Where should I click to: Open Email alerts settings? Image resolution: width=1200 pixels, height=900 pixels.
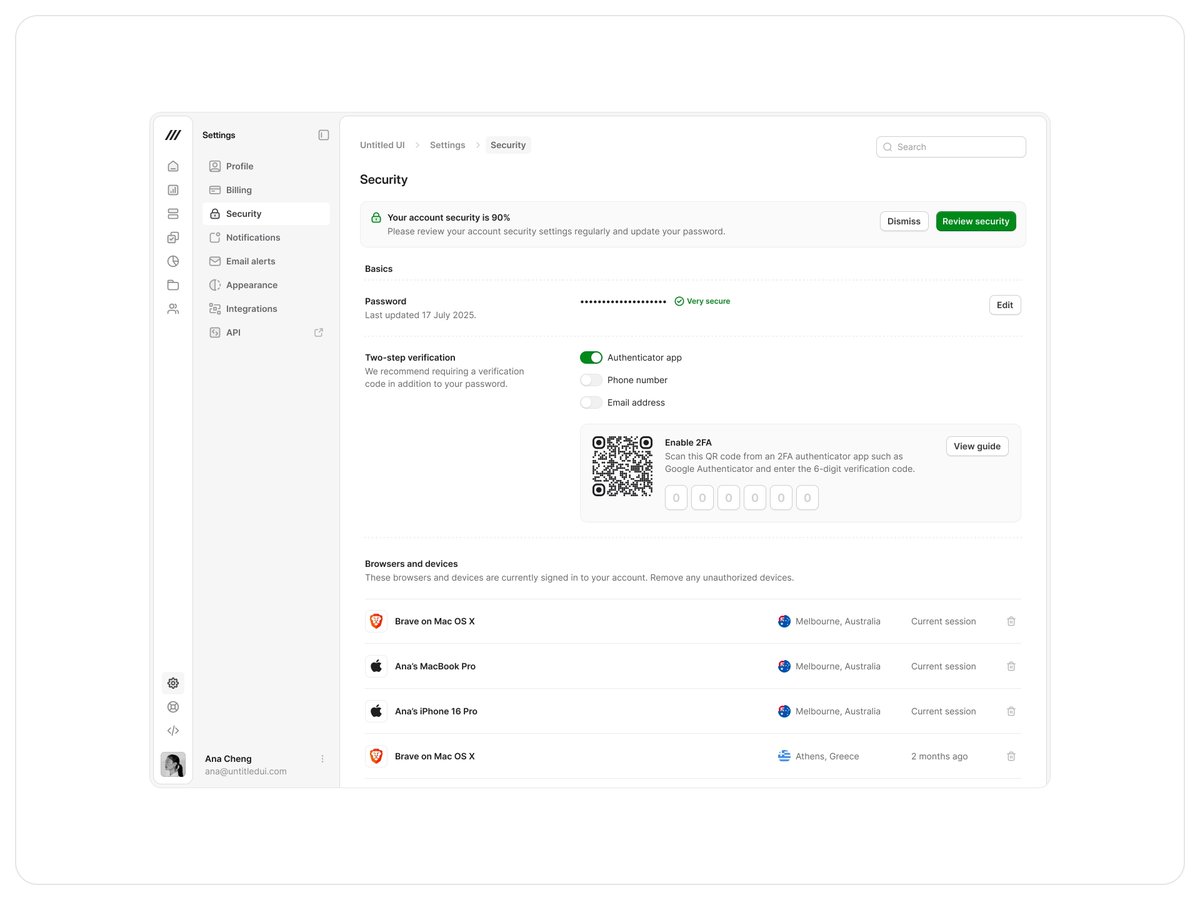266,262
